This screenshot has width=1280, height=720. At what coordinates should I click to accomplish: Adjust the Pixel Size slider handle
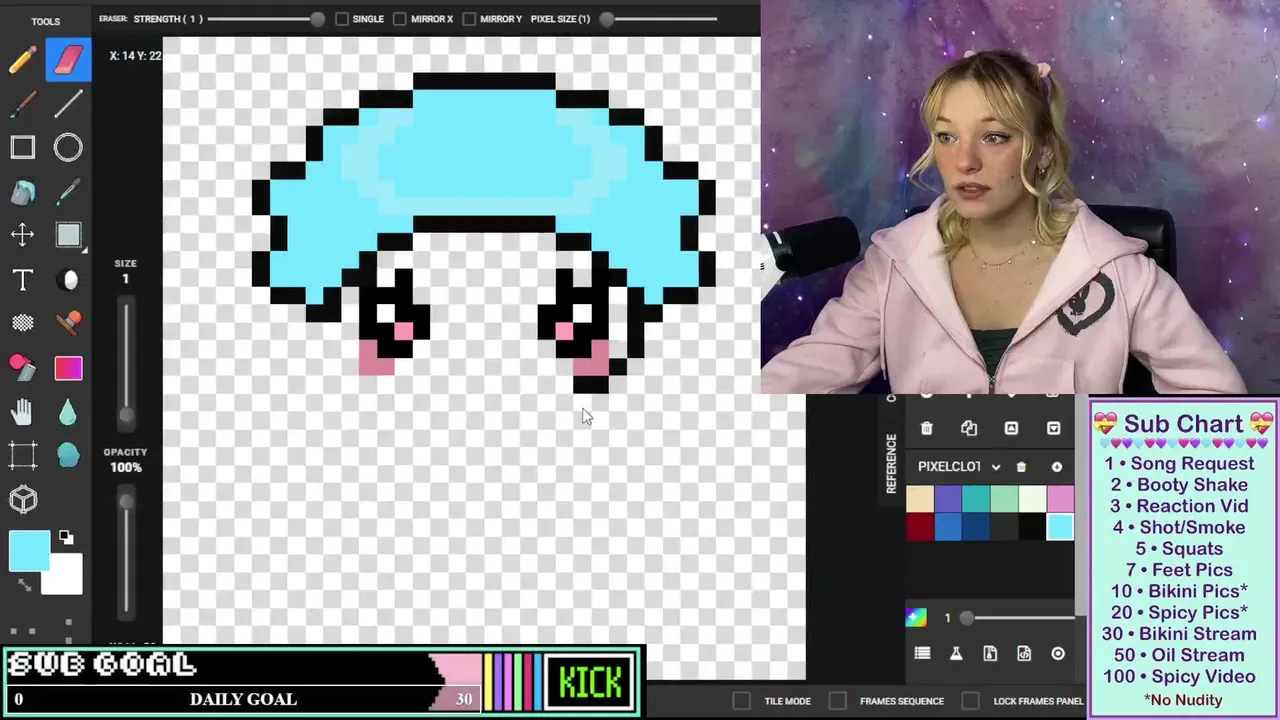(x=606, y=19)
